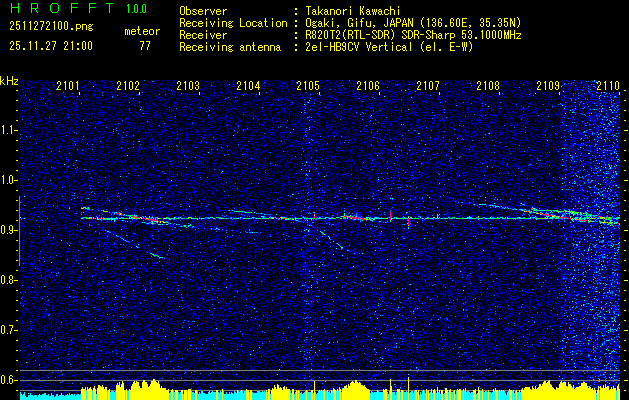Click the Ogaki, Gifu, JAPAN location text
Image resolution: width=629 pixels, height=400 pixels.
pos(413,23)
